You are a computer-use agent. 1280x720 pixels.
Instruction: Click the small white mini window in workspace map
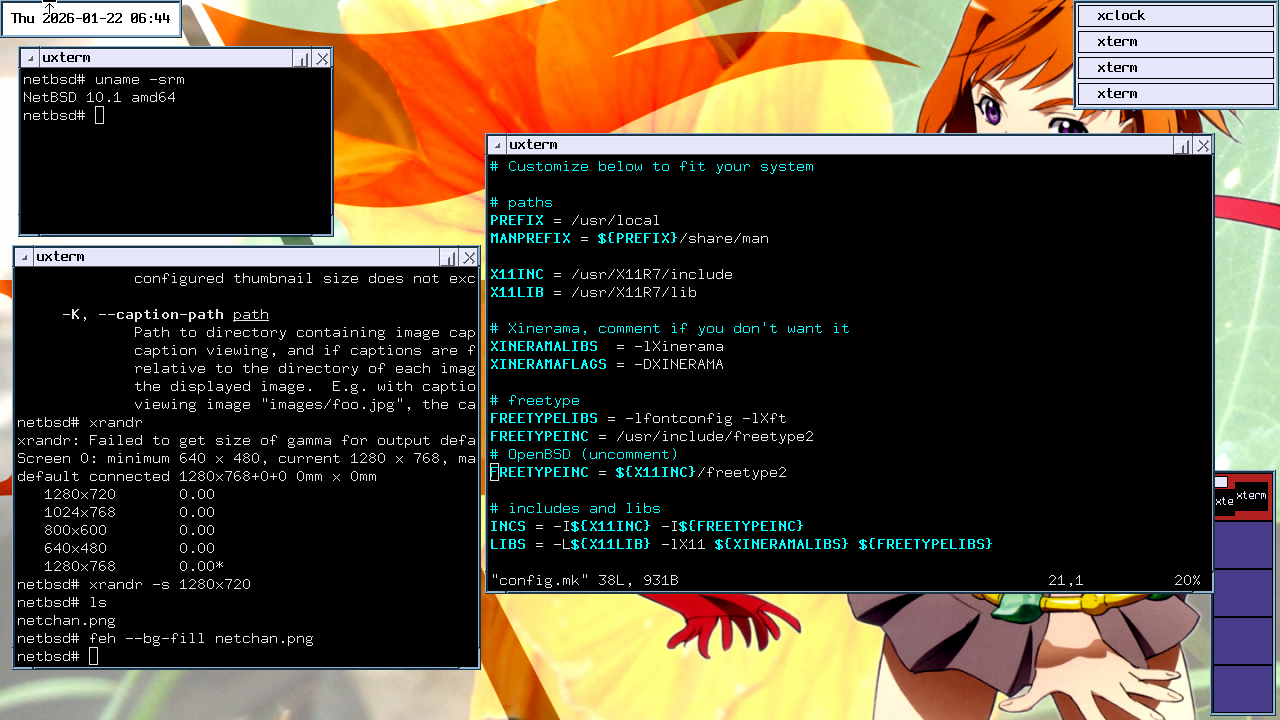pos(1221,482)
